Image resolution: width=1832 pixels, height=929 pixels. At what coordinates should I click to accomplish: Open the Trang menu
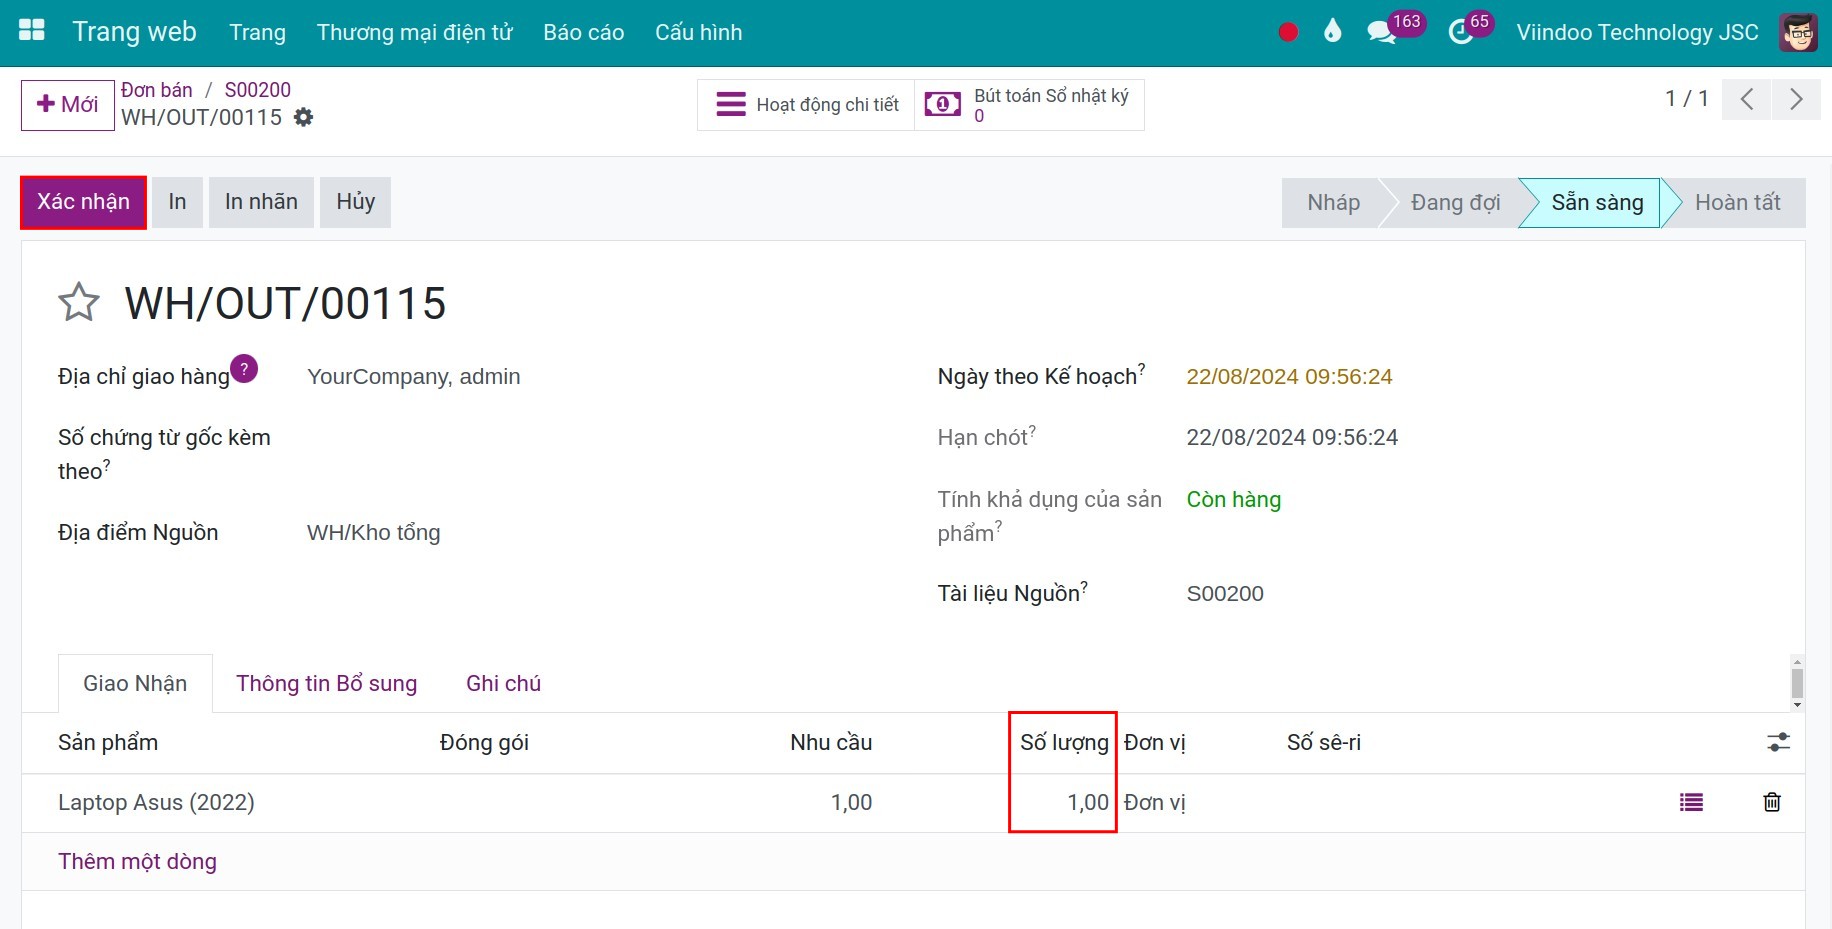click(x=257, y=32)
